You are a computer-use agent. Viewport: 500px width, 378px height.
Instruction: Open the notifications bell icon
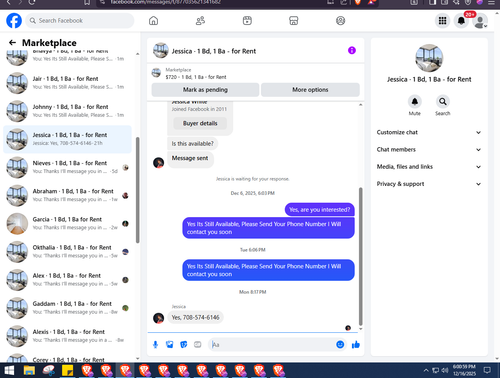pyautogui.click(x=461, y=21)
